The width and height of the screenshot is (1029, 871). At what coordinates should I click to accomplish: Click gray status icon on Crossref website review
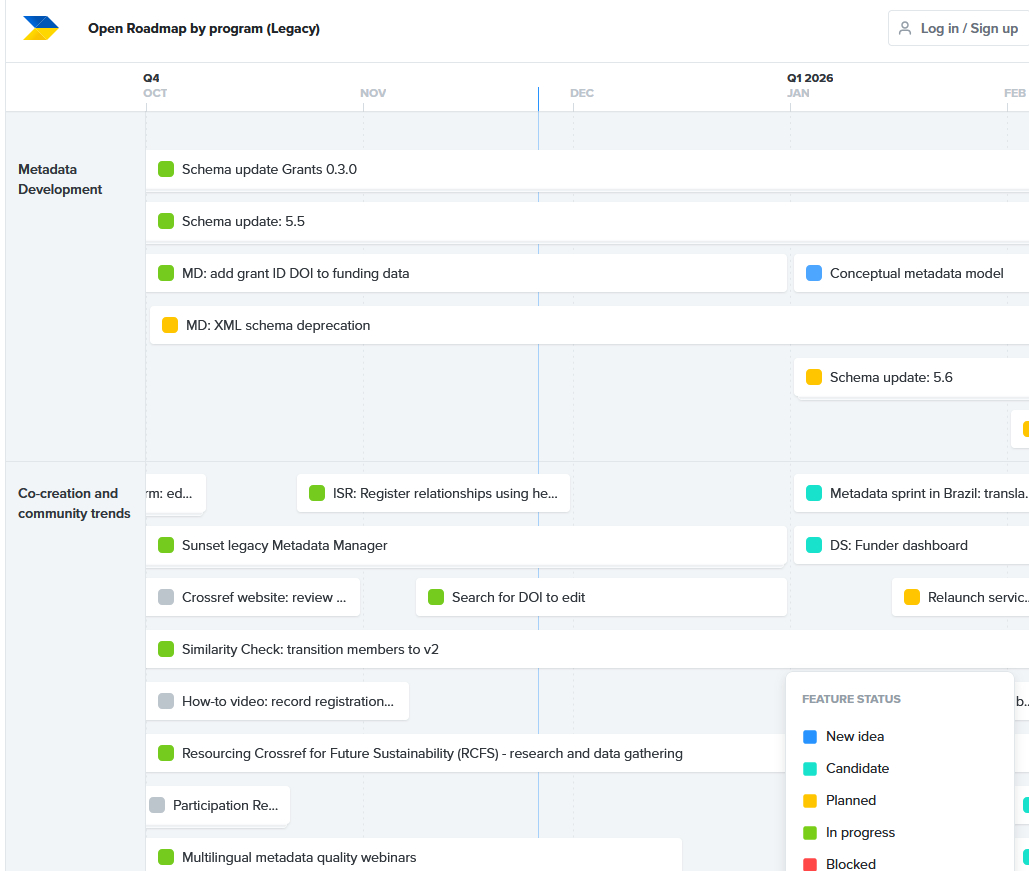[x=166, y=597]
